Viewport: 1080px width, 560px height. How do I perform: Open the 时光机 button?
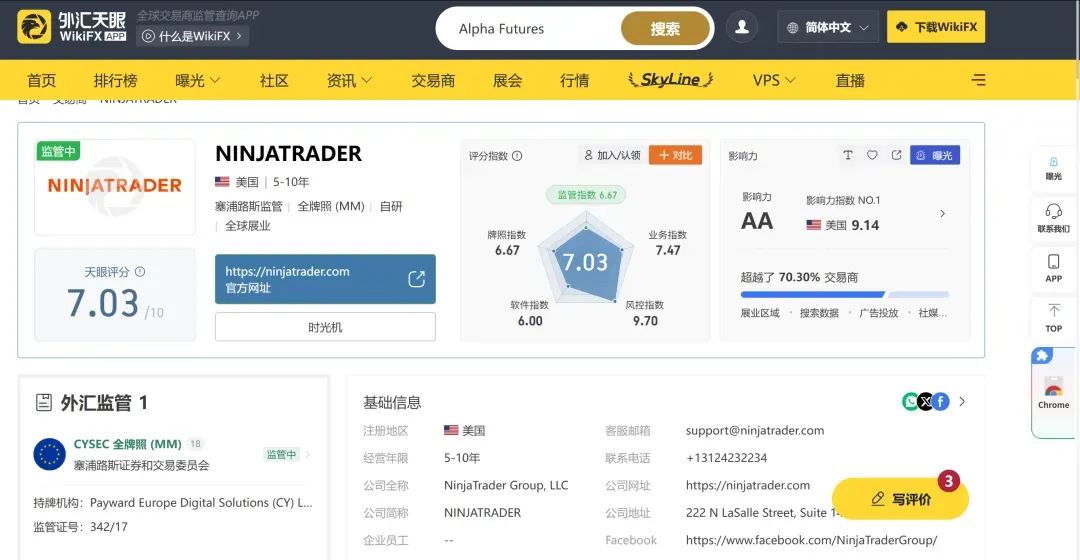coord(325,327)
